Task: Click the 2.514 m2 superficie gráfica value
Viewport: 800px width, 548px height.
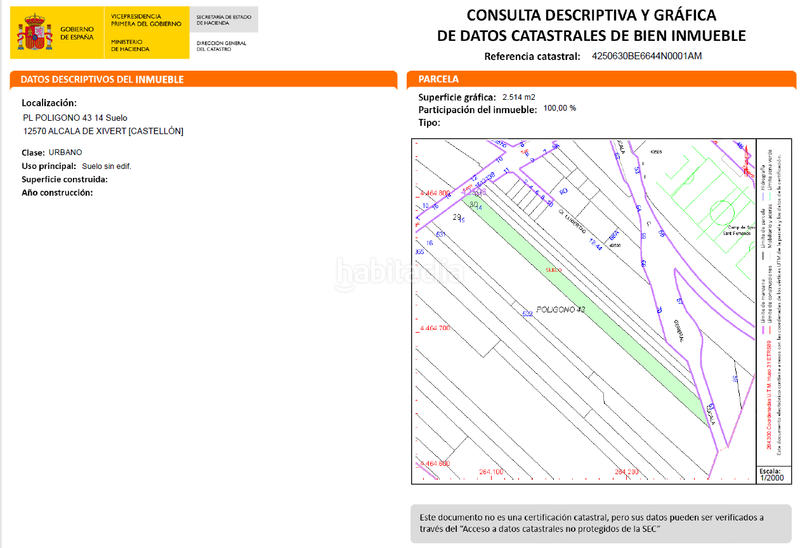Action: tap(518, 96)
